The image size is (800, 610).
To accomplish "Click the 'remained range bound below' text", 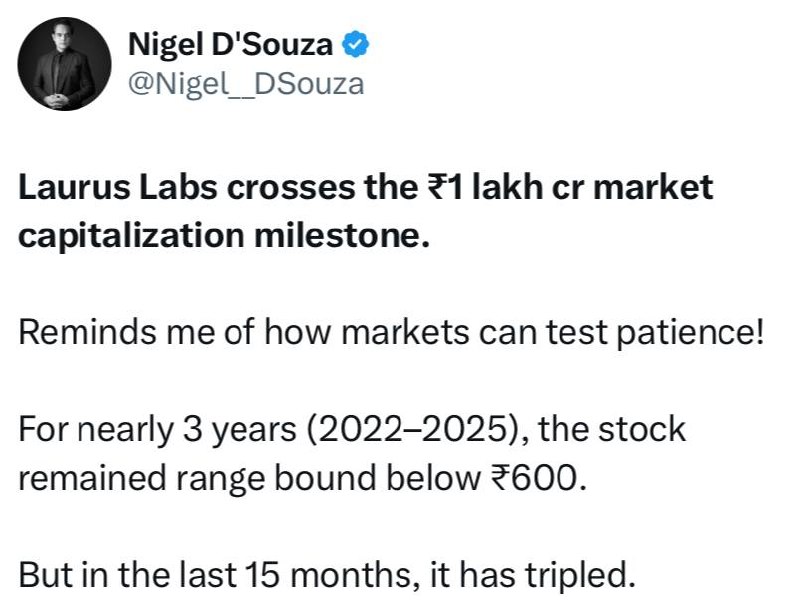I will (249, 478).
